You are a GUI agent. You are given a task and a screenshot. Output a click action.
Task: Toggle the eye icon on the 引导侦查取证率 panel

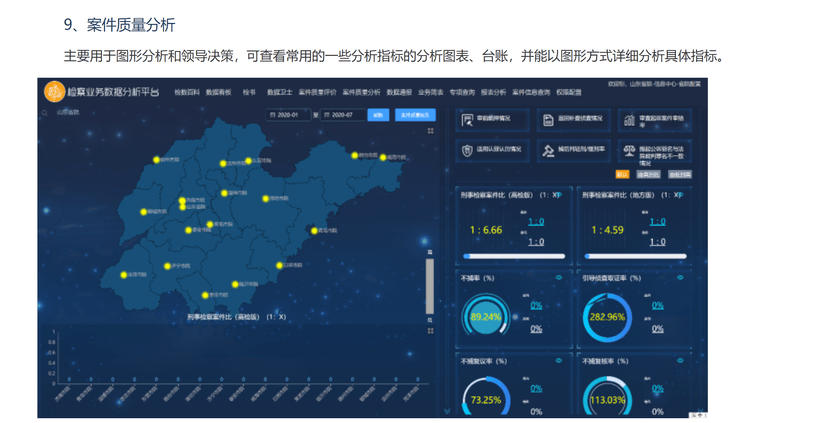[680, 278]
